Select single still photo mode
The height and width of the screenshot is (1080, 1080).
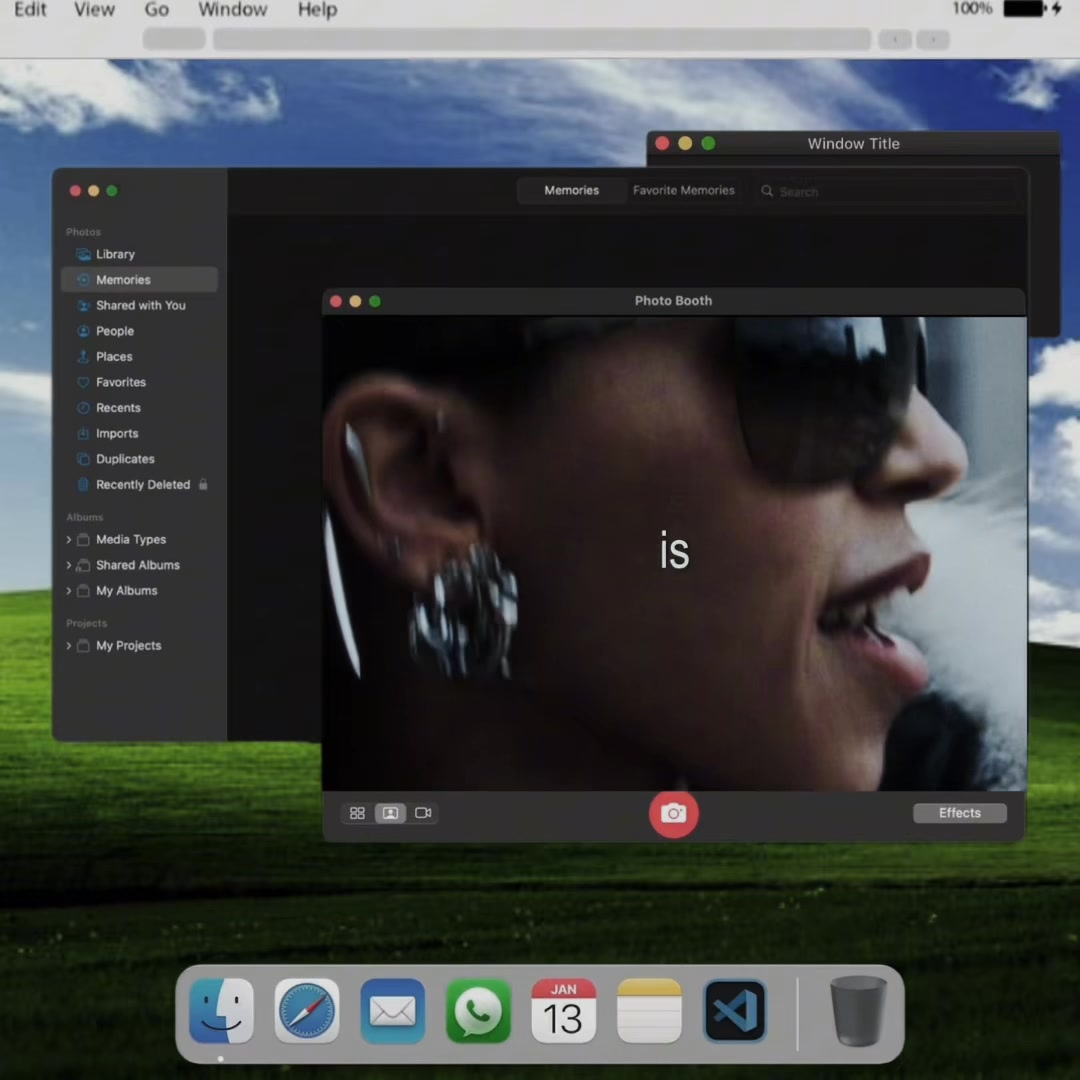pos(390,813)
